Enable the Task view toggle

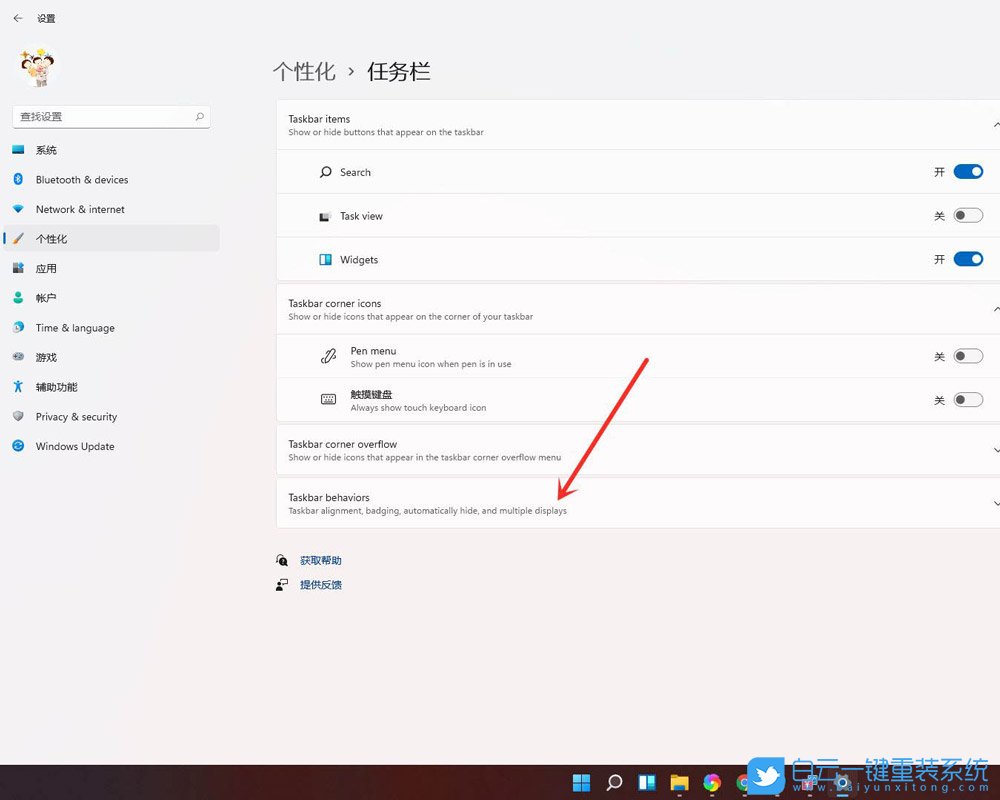[967, 215]
